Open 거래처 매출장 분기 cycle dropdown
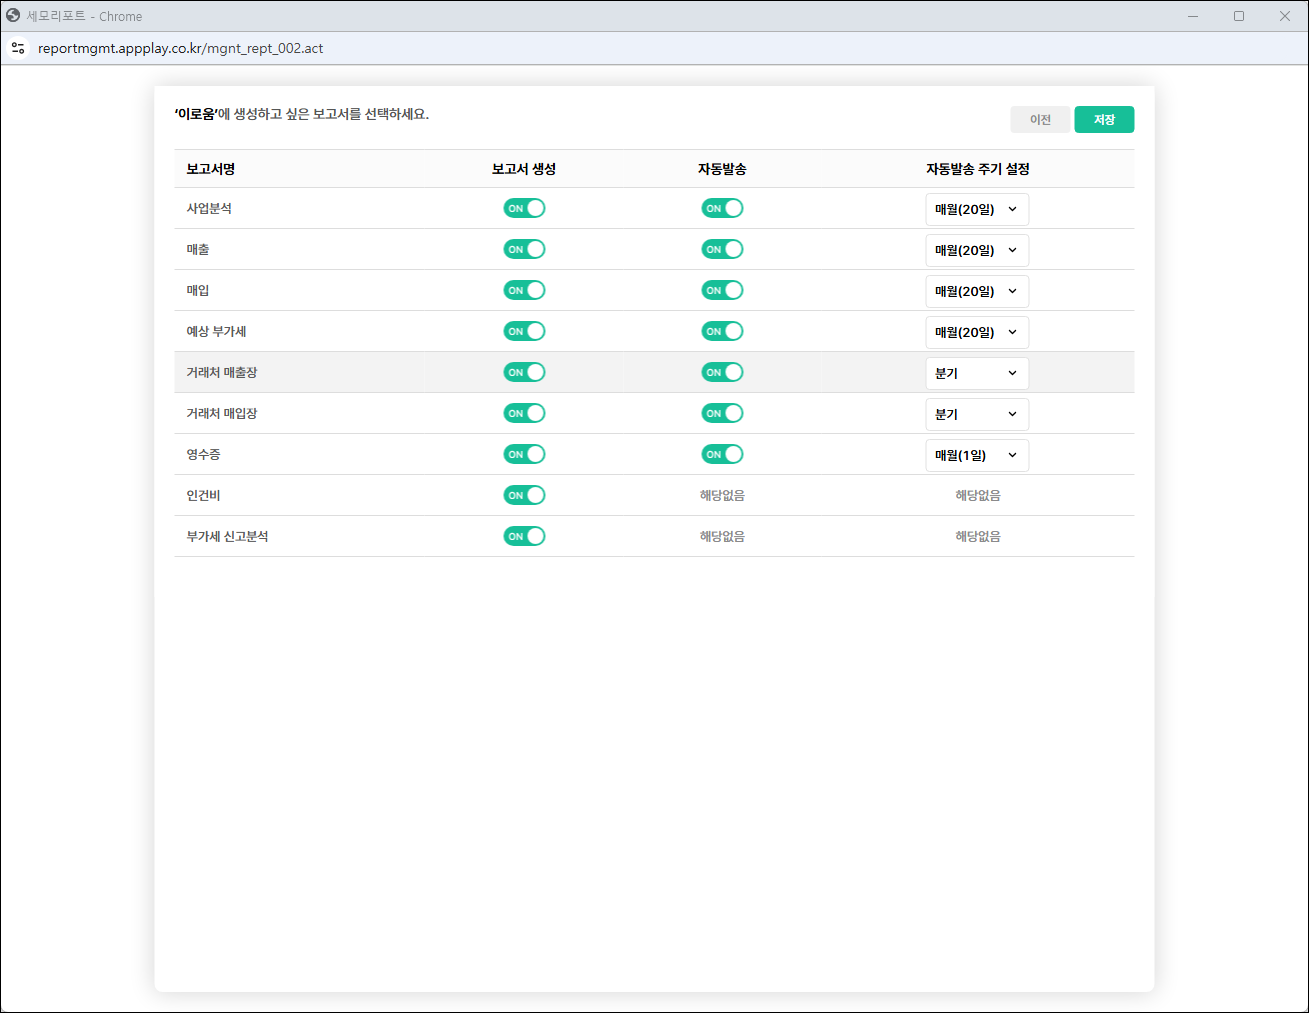Viewport: 1309px width, 1013px height. [x=976, y=373]
